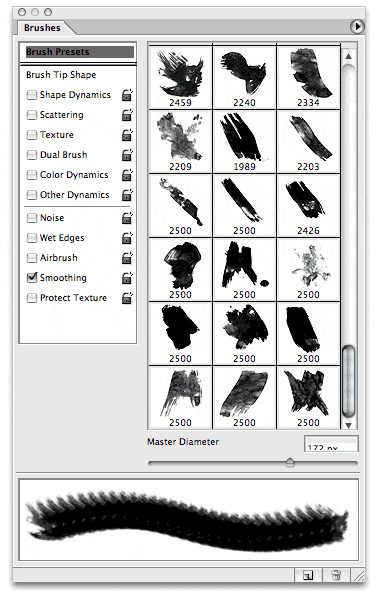Enable the Color Dynamics checkbox

coord(32,175)
